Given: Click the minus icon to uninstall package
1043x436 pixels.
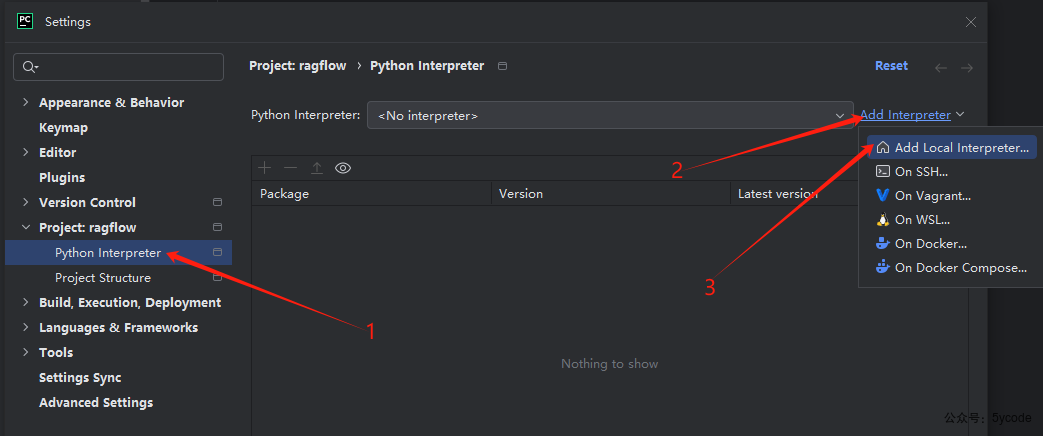Looking at the screenshot, I should click(x=290, y=168).
